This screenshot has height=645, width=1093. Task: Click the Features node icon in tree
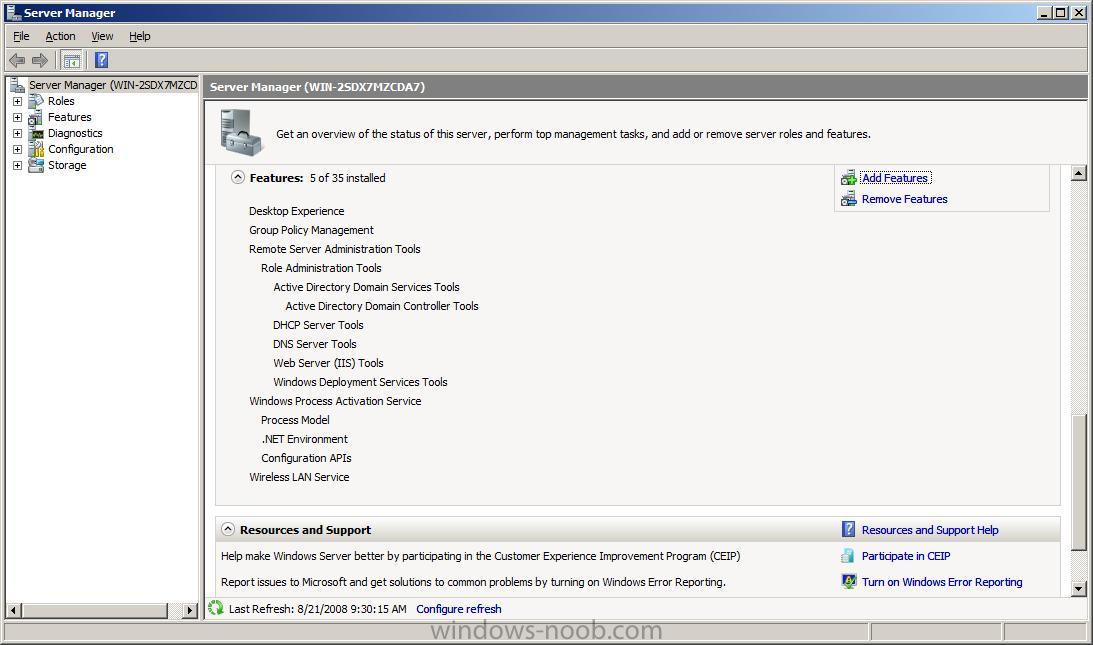tap(36, 117)
